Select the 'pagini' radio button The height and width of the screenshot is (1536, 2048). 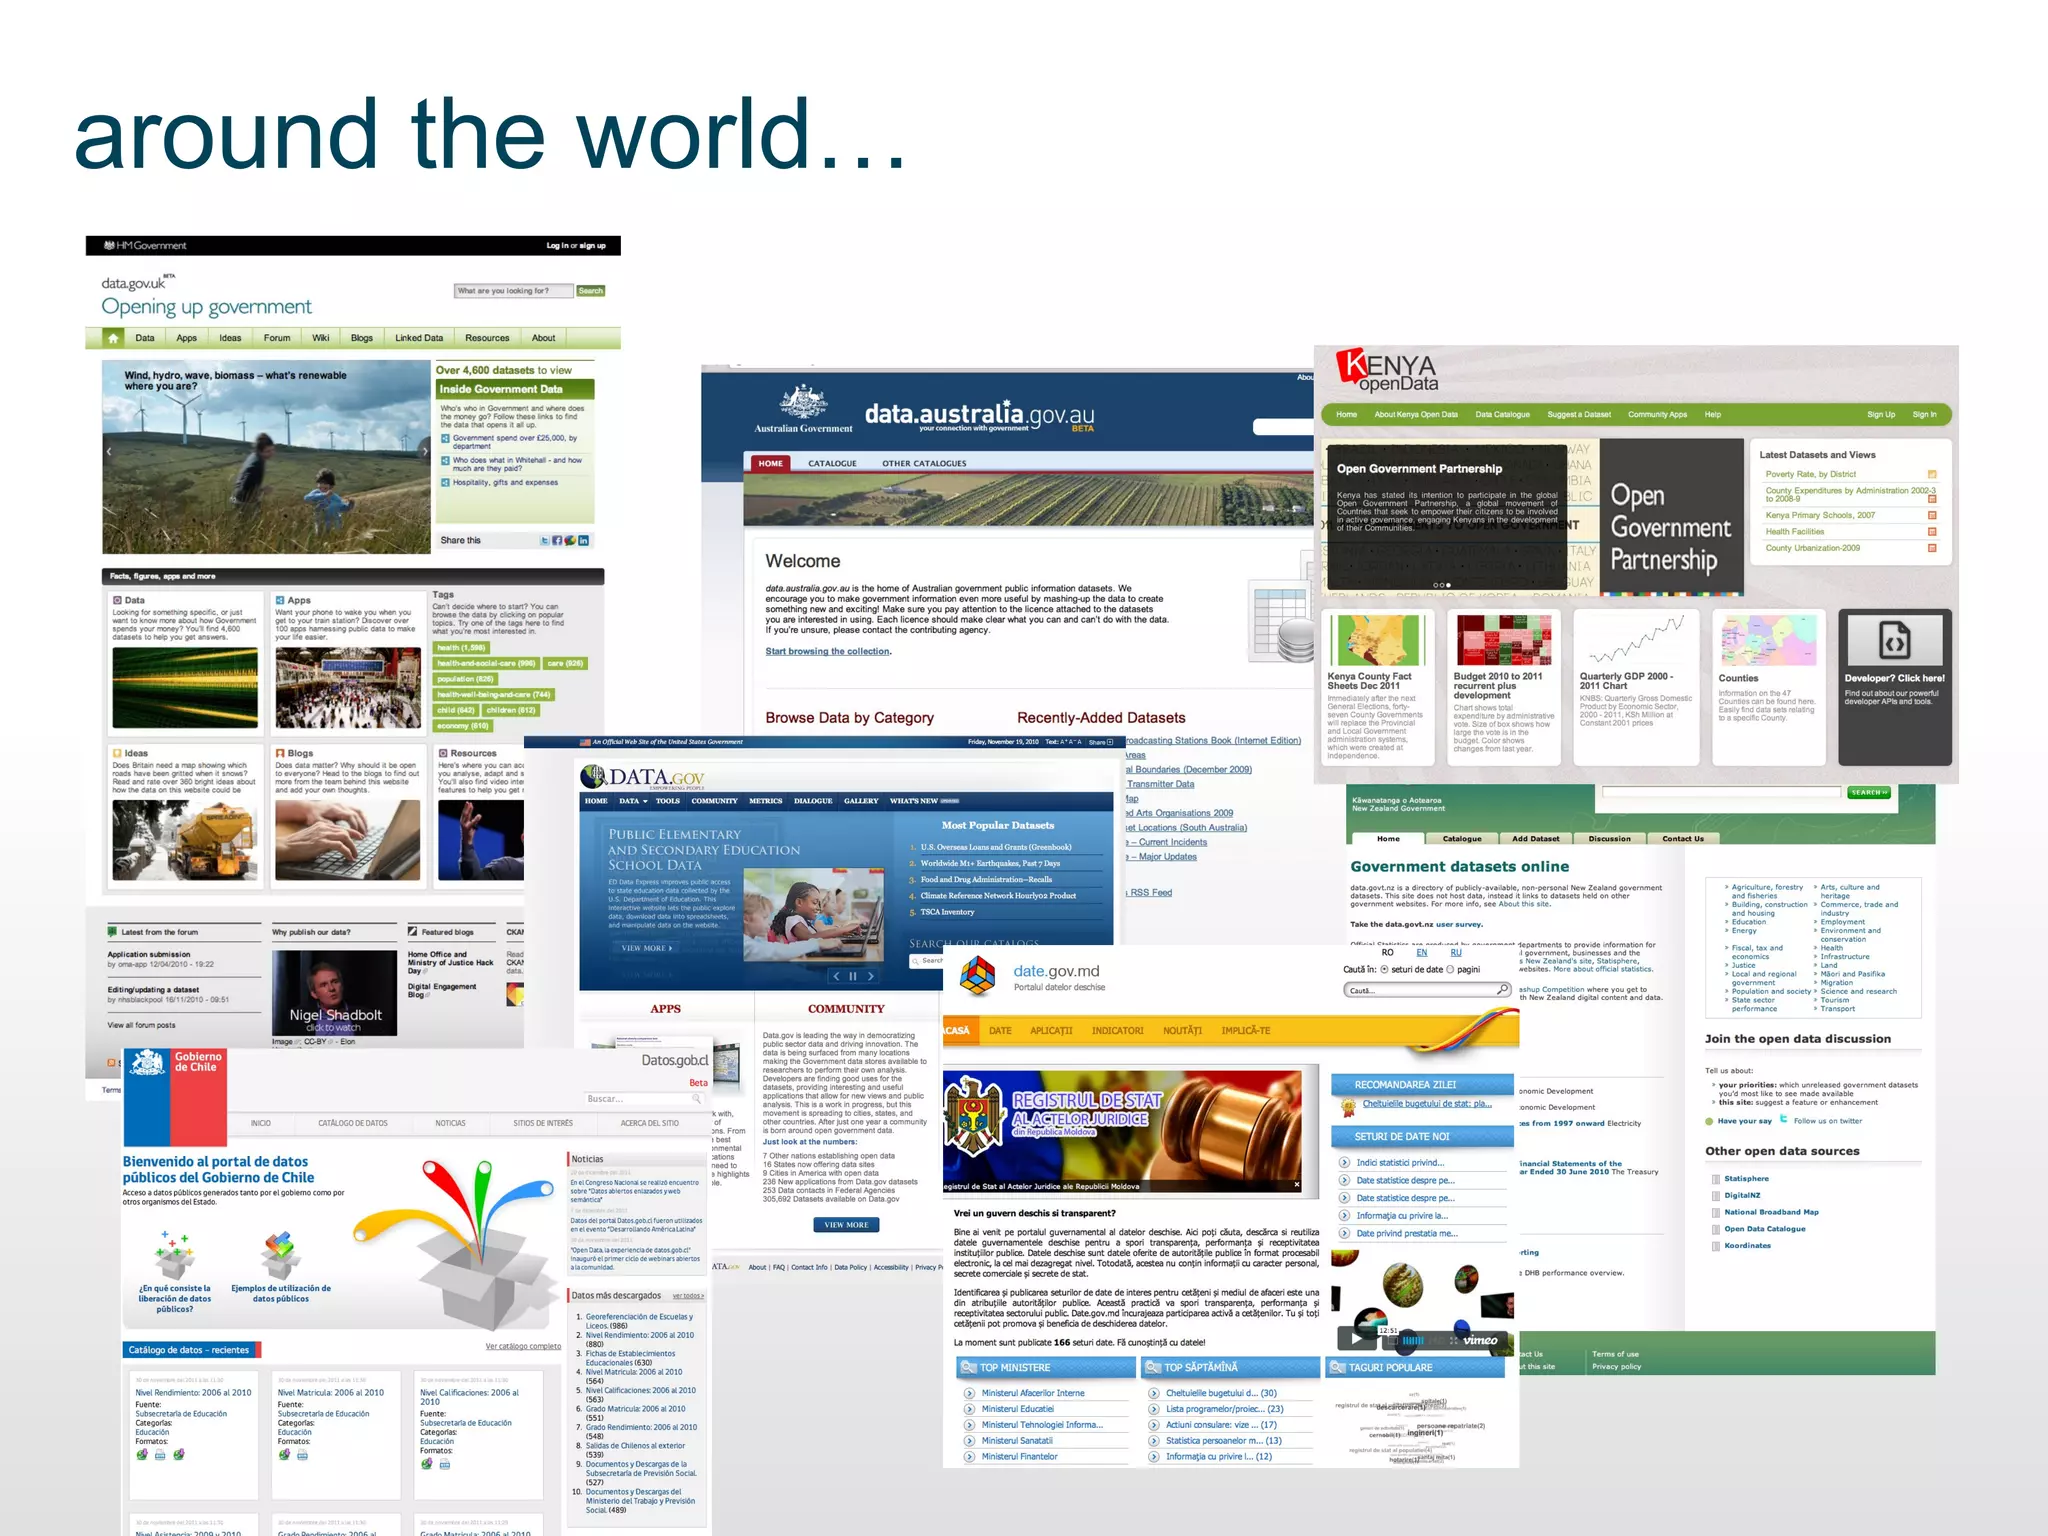click(x=1450, y=969)
